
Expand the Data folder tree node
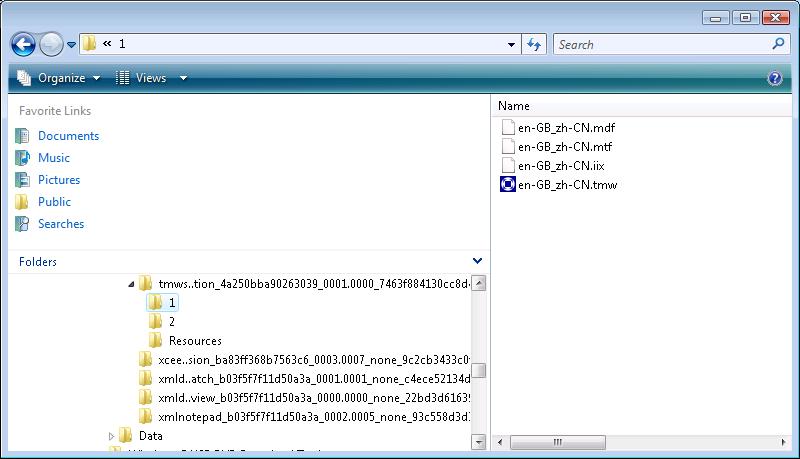pyautogui.click(x=112, y=436)
